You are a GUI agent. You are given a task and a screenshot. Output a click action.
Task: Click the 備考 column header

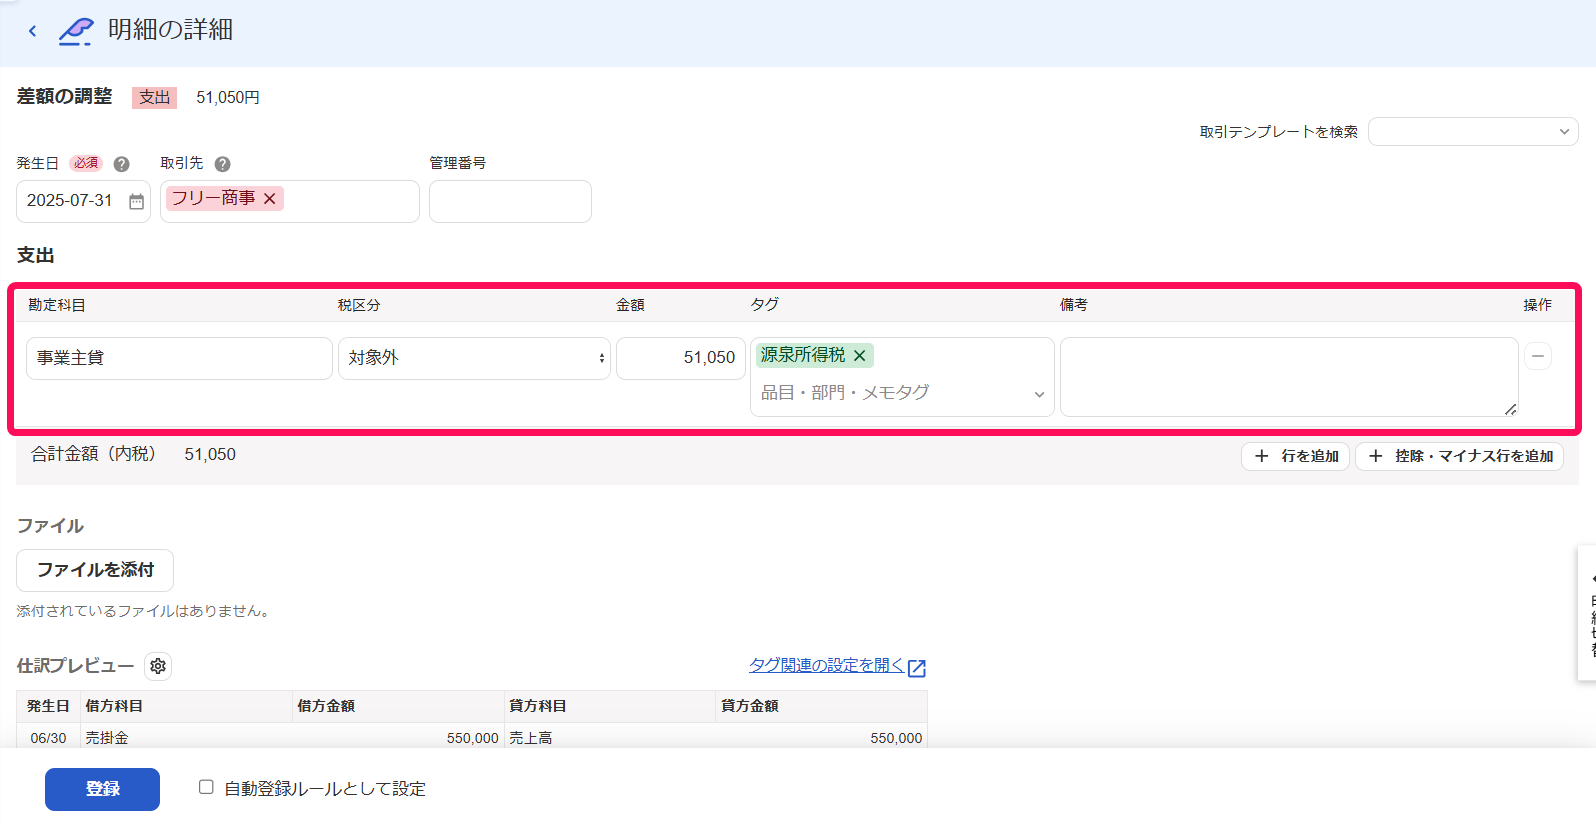(x=1074, y=305)
